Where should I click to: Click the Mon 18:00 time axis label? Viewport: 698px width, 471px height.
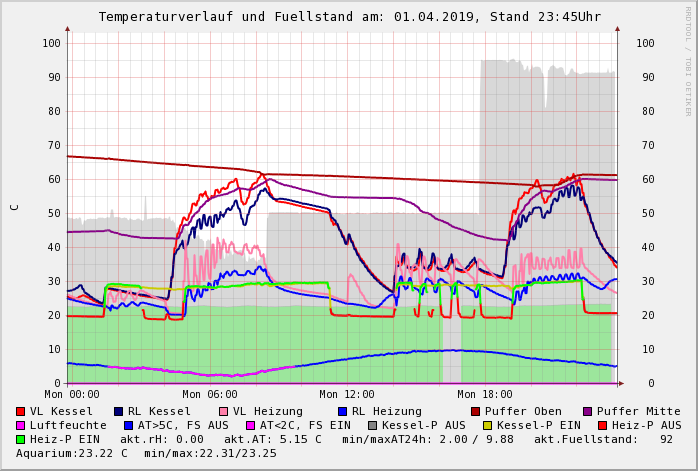click(485, 395)
